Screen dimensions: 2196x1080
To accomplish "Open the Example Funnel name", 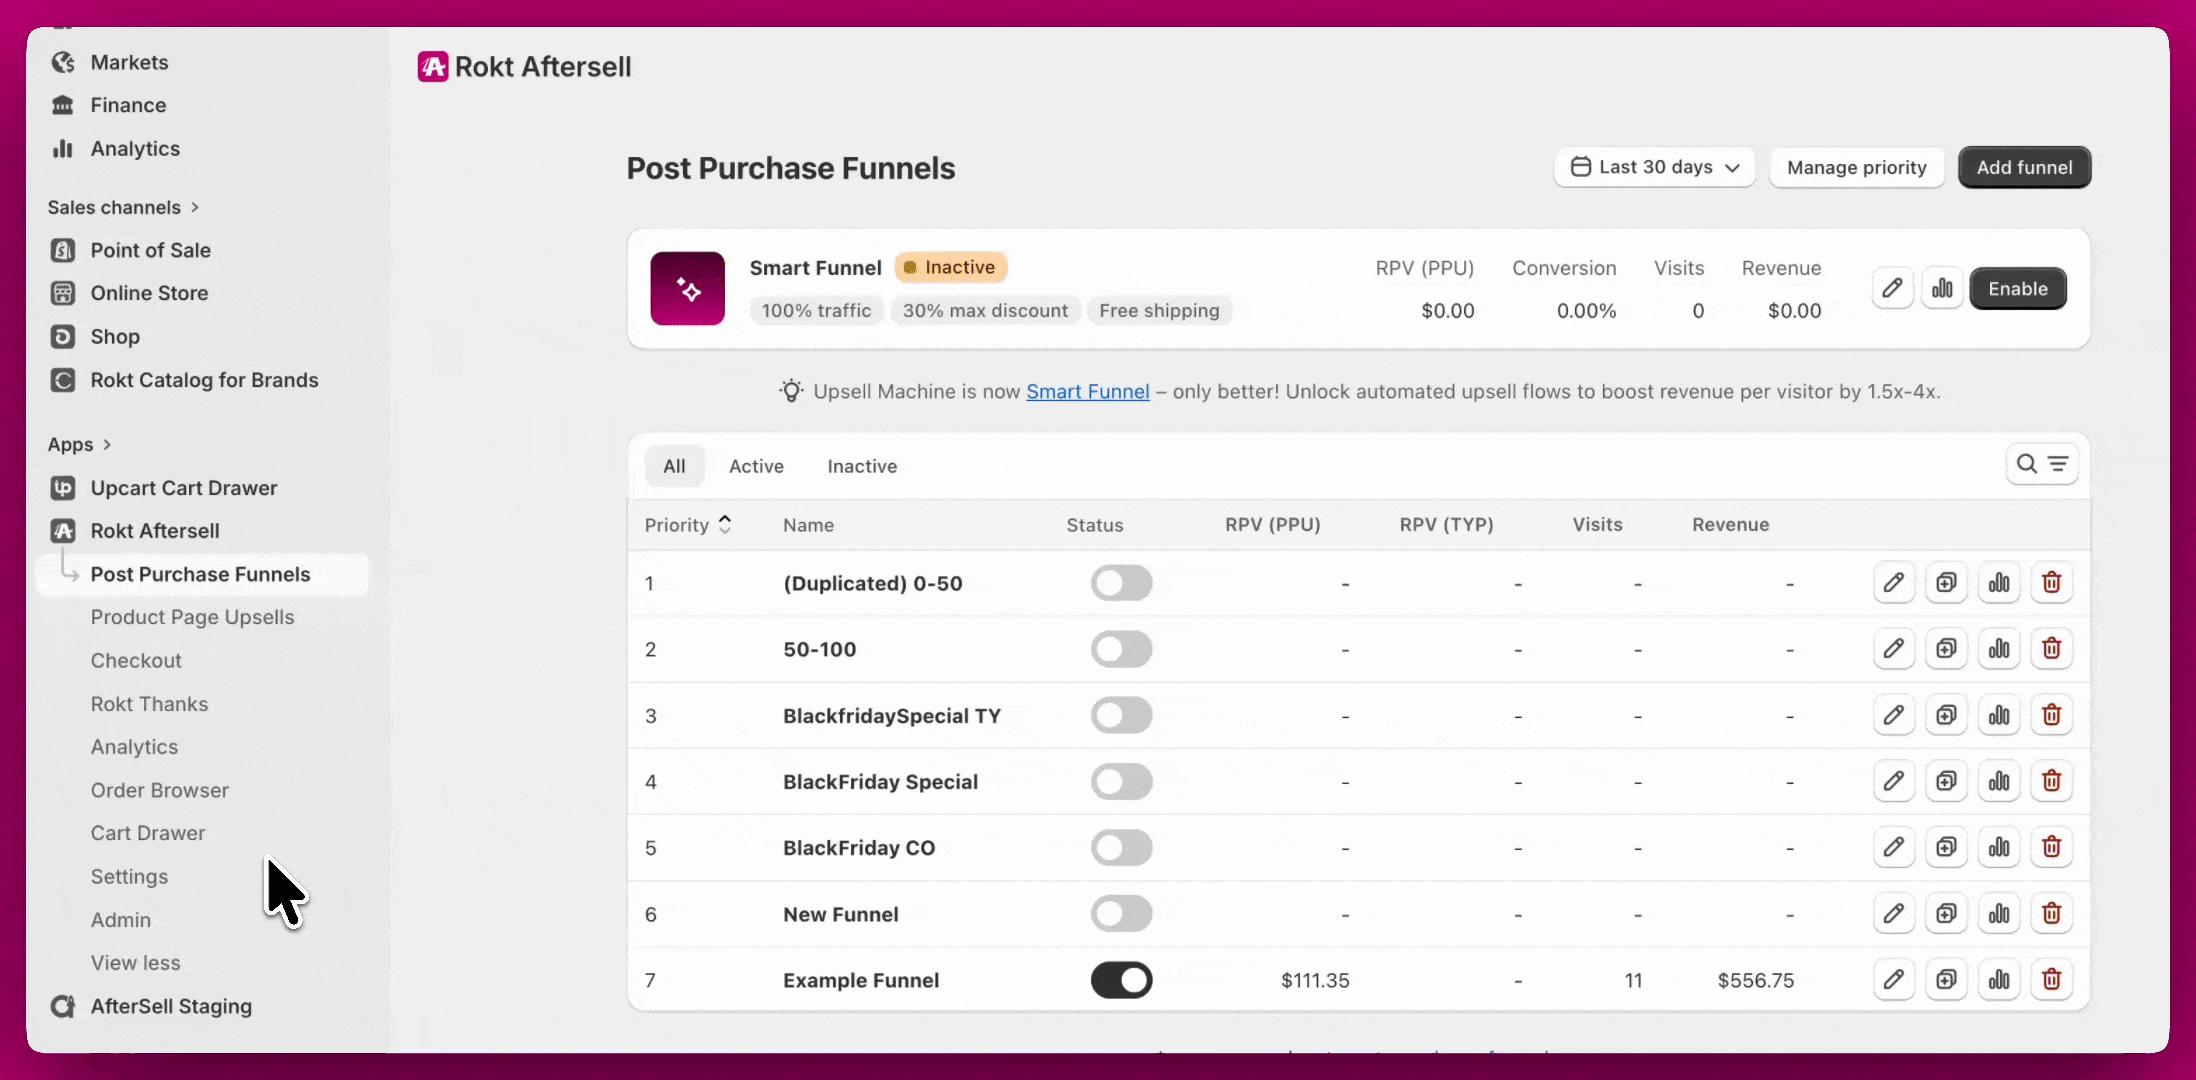I will [x=861, y=980].
